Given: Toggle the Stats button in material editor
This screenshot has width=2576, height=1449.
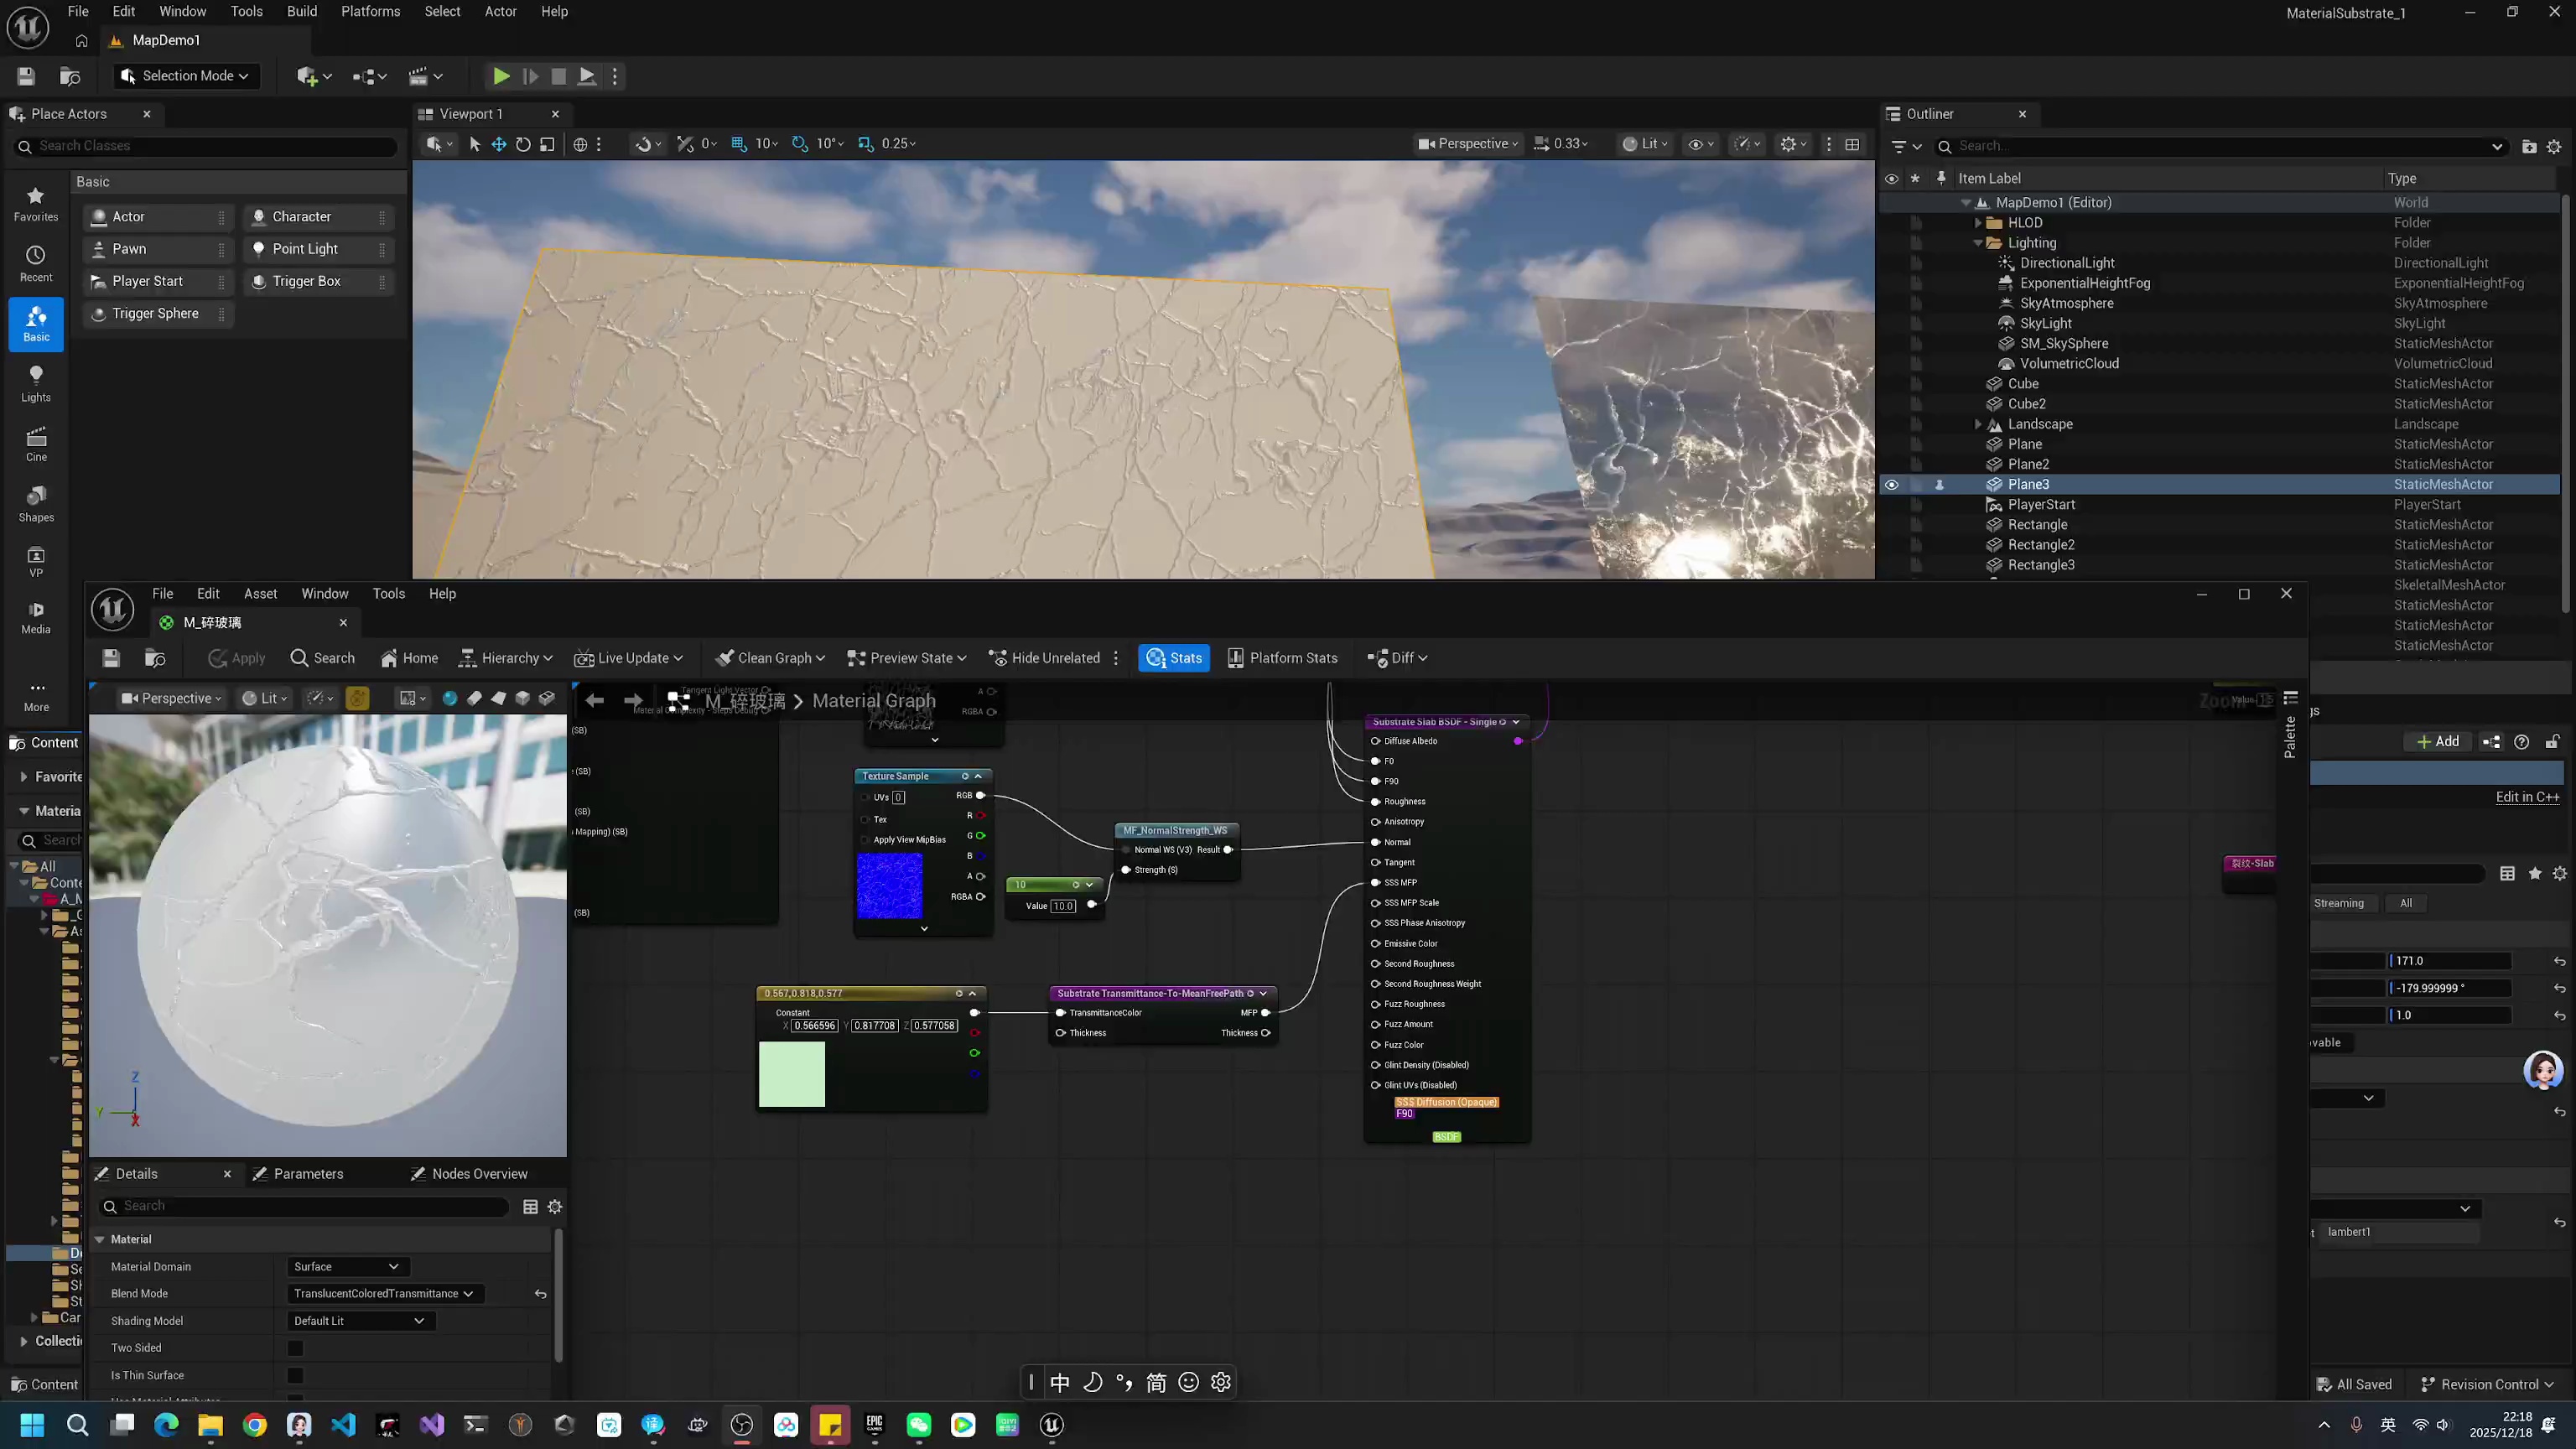Looking at the screenshot, I should (x=1174, y=658).
